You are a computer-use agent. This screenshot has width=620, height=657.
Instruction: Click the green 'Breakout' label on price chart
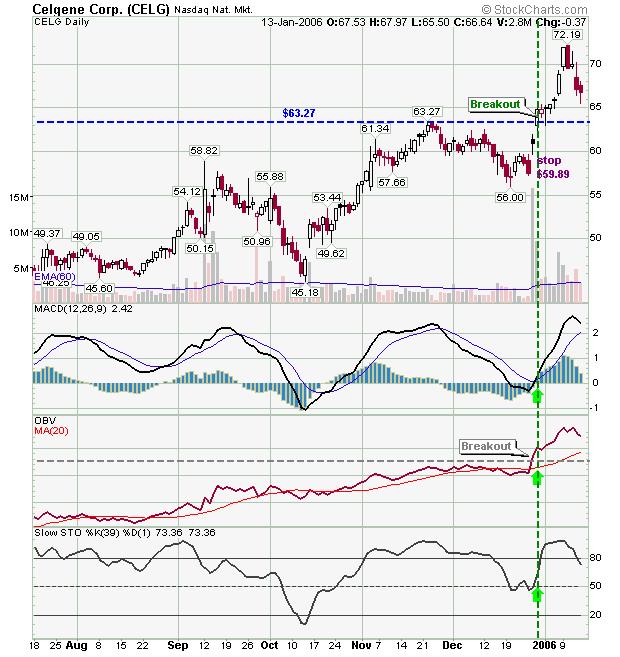coord(495,104)
